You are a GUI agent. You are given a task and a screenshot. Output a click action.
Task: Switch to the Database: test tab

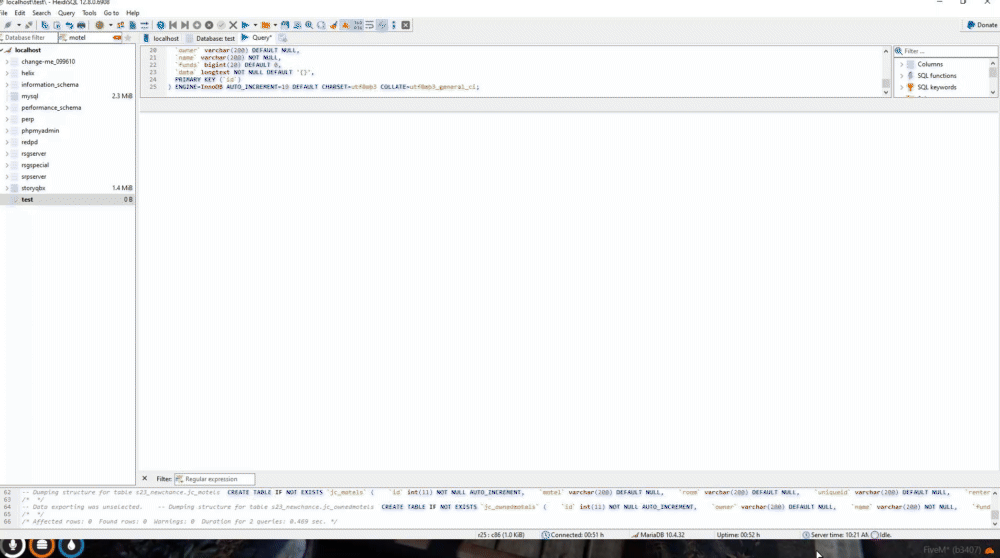click(x=210, y=38)
